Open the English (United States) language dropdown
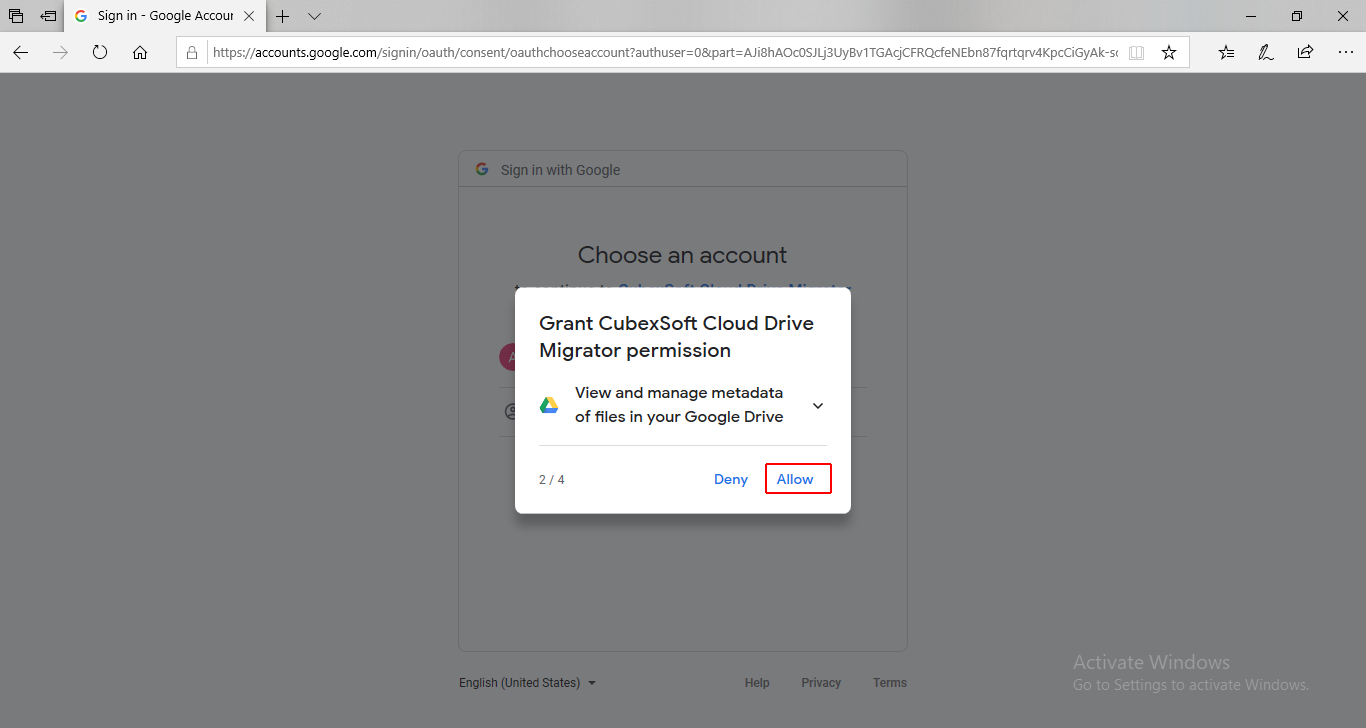The image size is (1366, 728). pyautogui.click(x=527, y=683)
